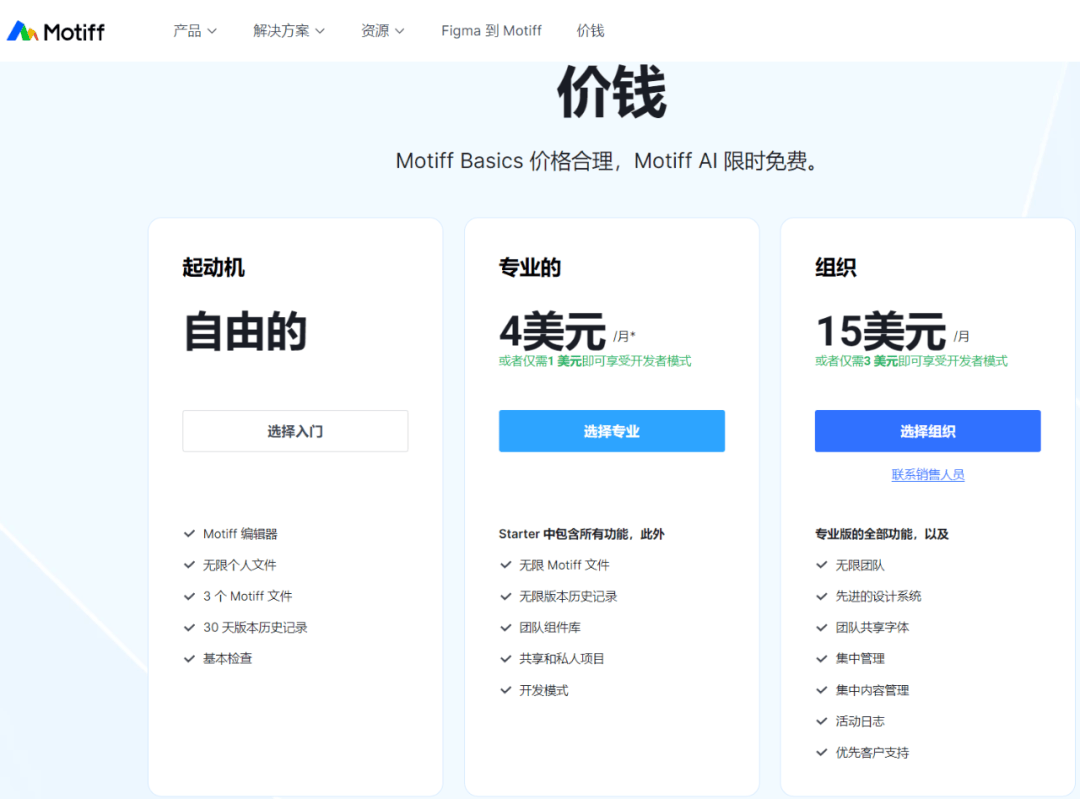Click the large 价钱 page heading
This screenshot has width=1080, height=799.
point(612,92)
